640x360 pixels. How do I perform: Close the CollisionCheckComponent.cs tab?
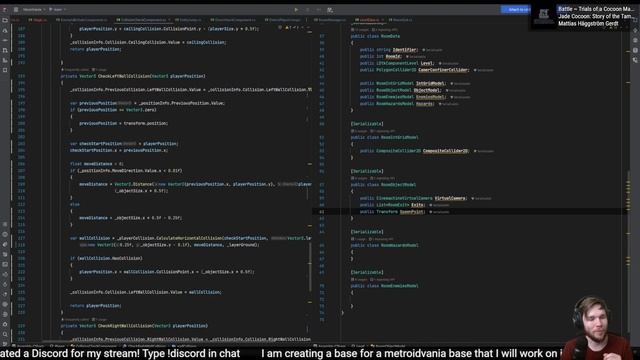pos(169,20)
